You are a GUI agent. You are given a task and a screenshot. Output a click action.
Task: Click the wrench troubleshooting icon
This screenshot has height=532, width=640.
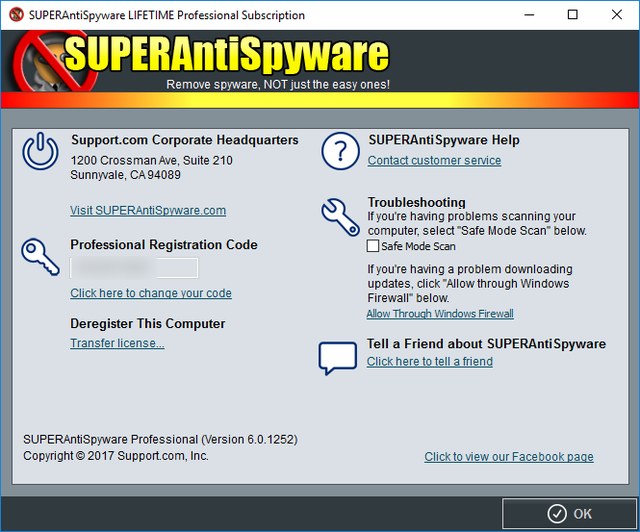click(x=339, y=215)
